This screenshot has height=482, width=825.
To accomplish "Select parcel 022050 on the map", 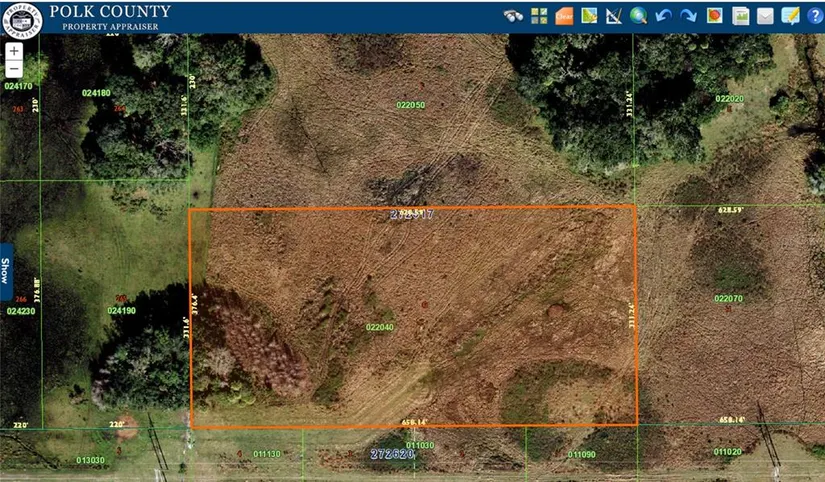I will pos(410,105).
